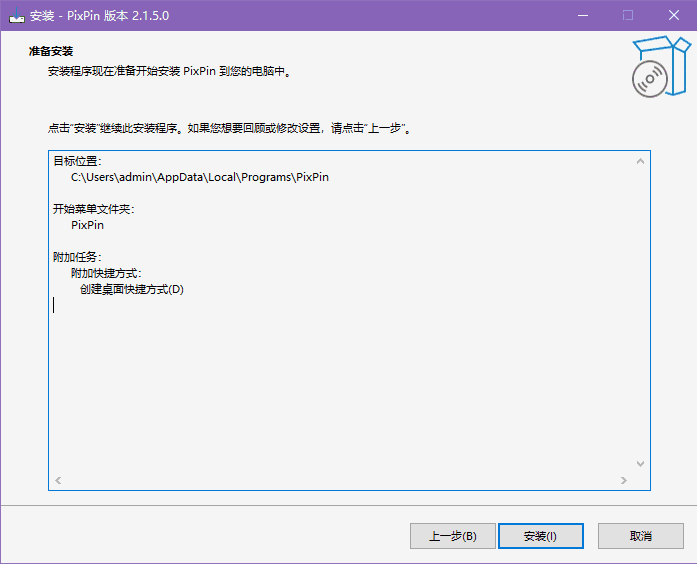
Task: Click the 准备安装 heading
Action: pos(51,52)
